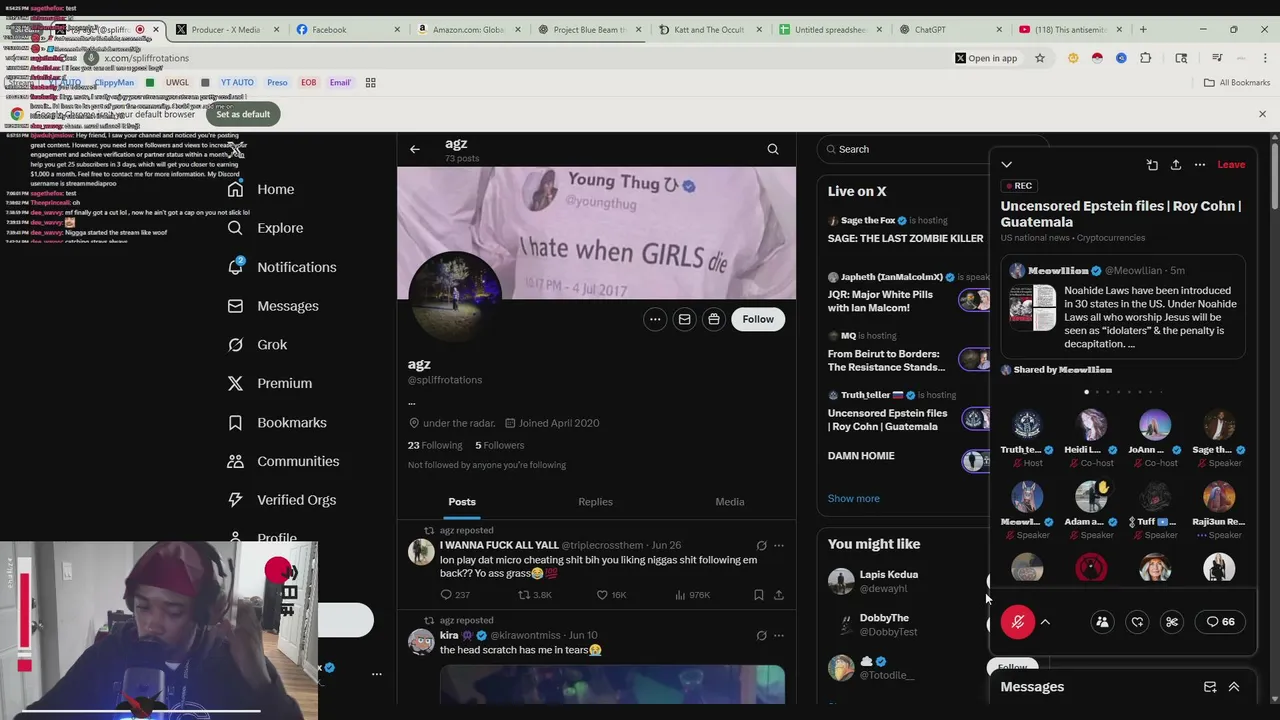Image resolution: width=1280 pixels, height=720 pixels.
Task: Expand the Messages drawer with arrows
Action: point(1234,687)
